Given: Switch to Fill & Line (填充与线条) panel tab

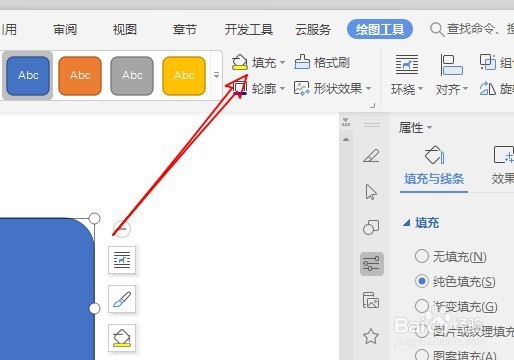Looking at the screenshot, I should point(434,179).
